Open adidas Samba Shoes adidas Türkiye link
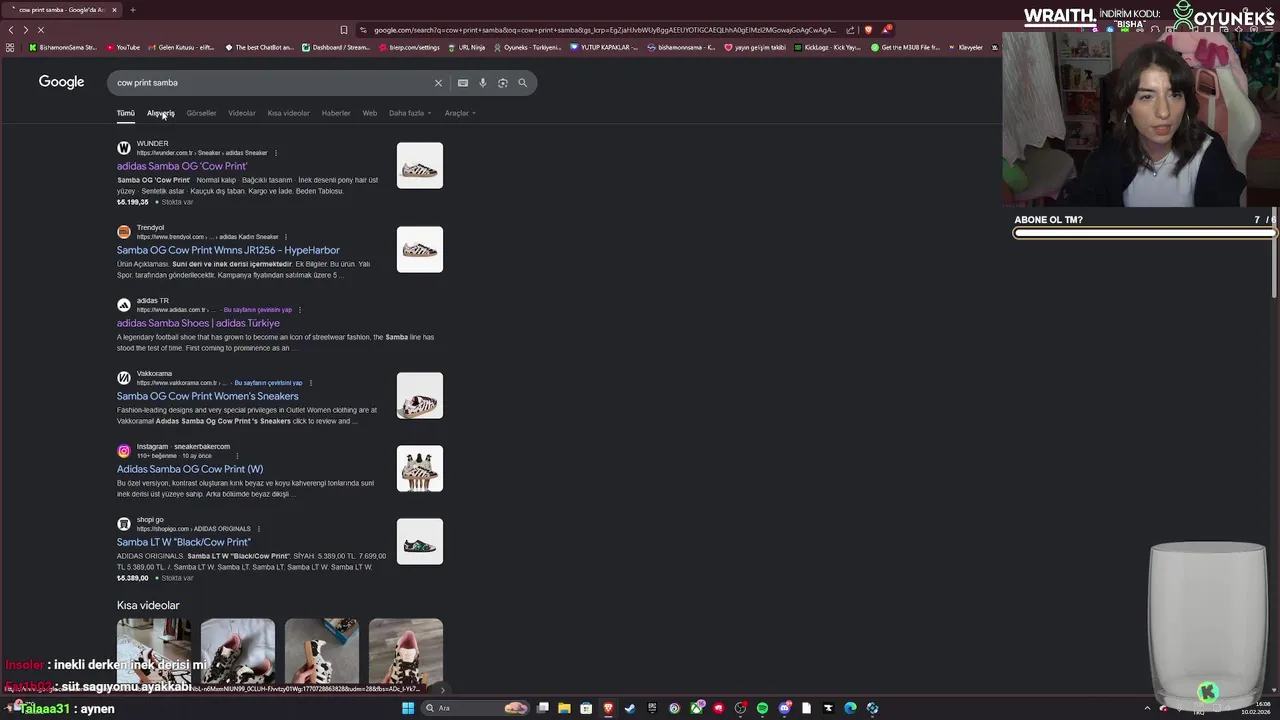Image resolution: width=1280 pixels, height=720 pixels. click(x=198, y=323)
